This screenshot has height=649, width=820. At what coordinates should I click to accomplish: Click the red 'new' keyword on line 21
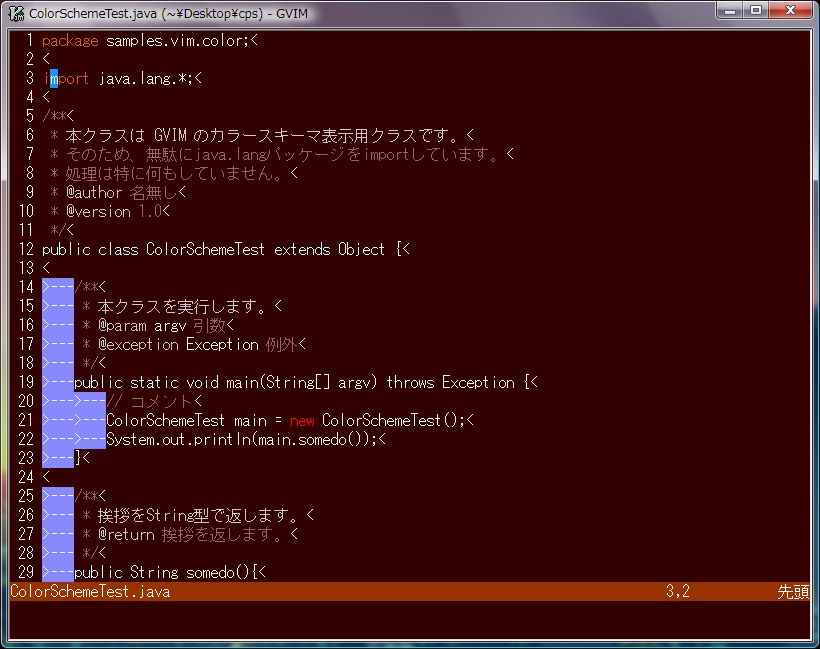pyautogui.click(x=302, y=421)
